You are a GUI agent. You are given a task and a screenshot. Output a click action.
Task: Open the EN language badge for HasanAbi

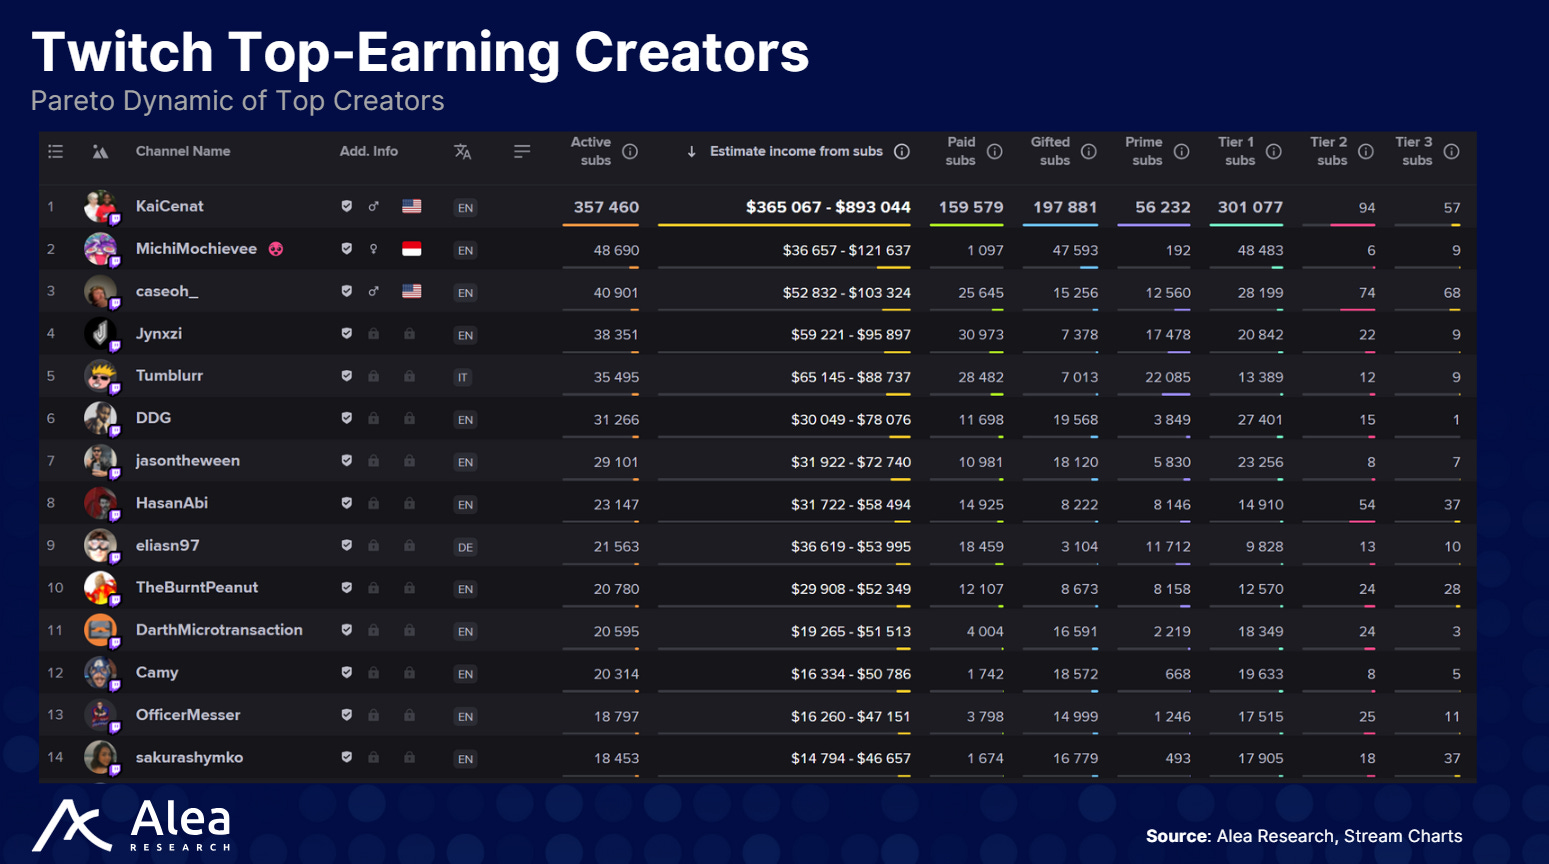pos(465,504)
